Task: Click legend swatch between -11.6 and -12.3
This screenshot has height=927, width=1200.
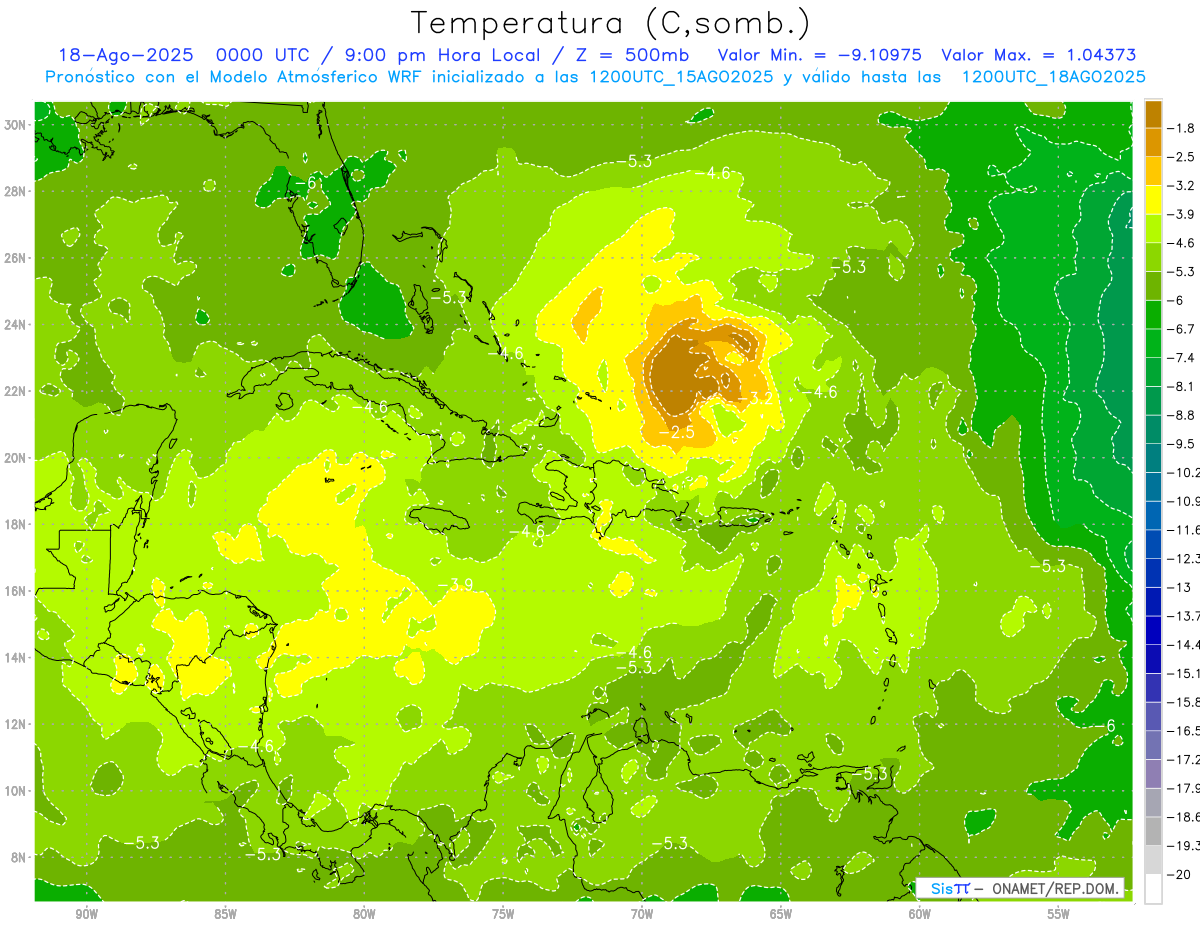Action: [1153, 545]
